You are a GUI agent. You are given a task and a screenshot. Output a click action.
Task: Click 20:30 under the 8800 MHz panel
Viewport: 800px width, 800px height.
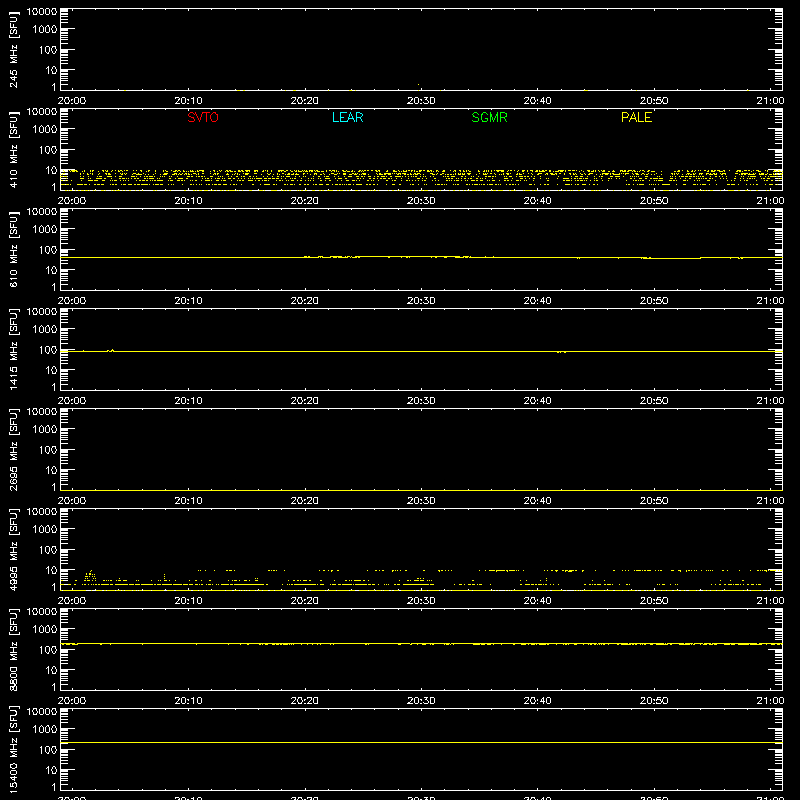click(421, 701)
